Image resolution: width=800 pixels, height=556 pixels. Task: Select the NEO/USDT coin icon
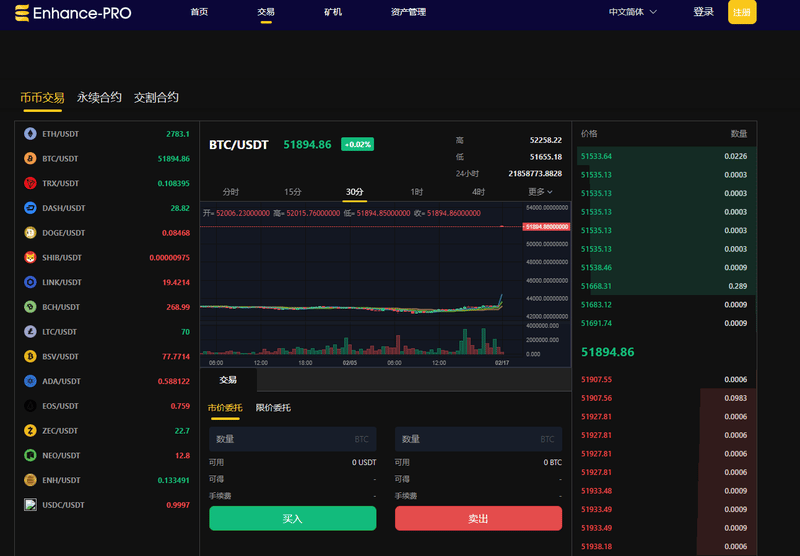[x=30, y=456]
